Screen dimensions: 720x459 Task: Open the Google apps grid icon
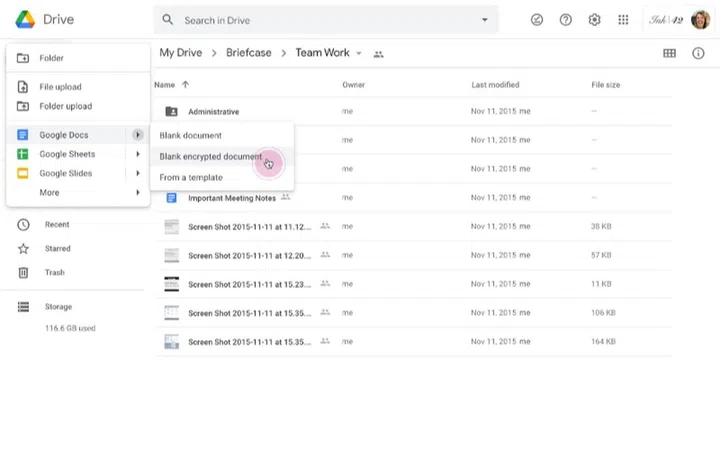coord(624,20)
